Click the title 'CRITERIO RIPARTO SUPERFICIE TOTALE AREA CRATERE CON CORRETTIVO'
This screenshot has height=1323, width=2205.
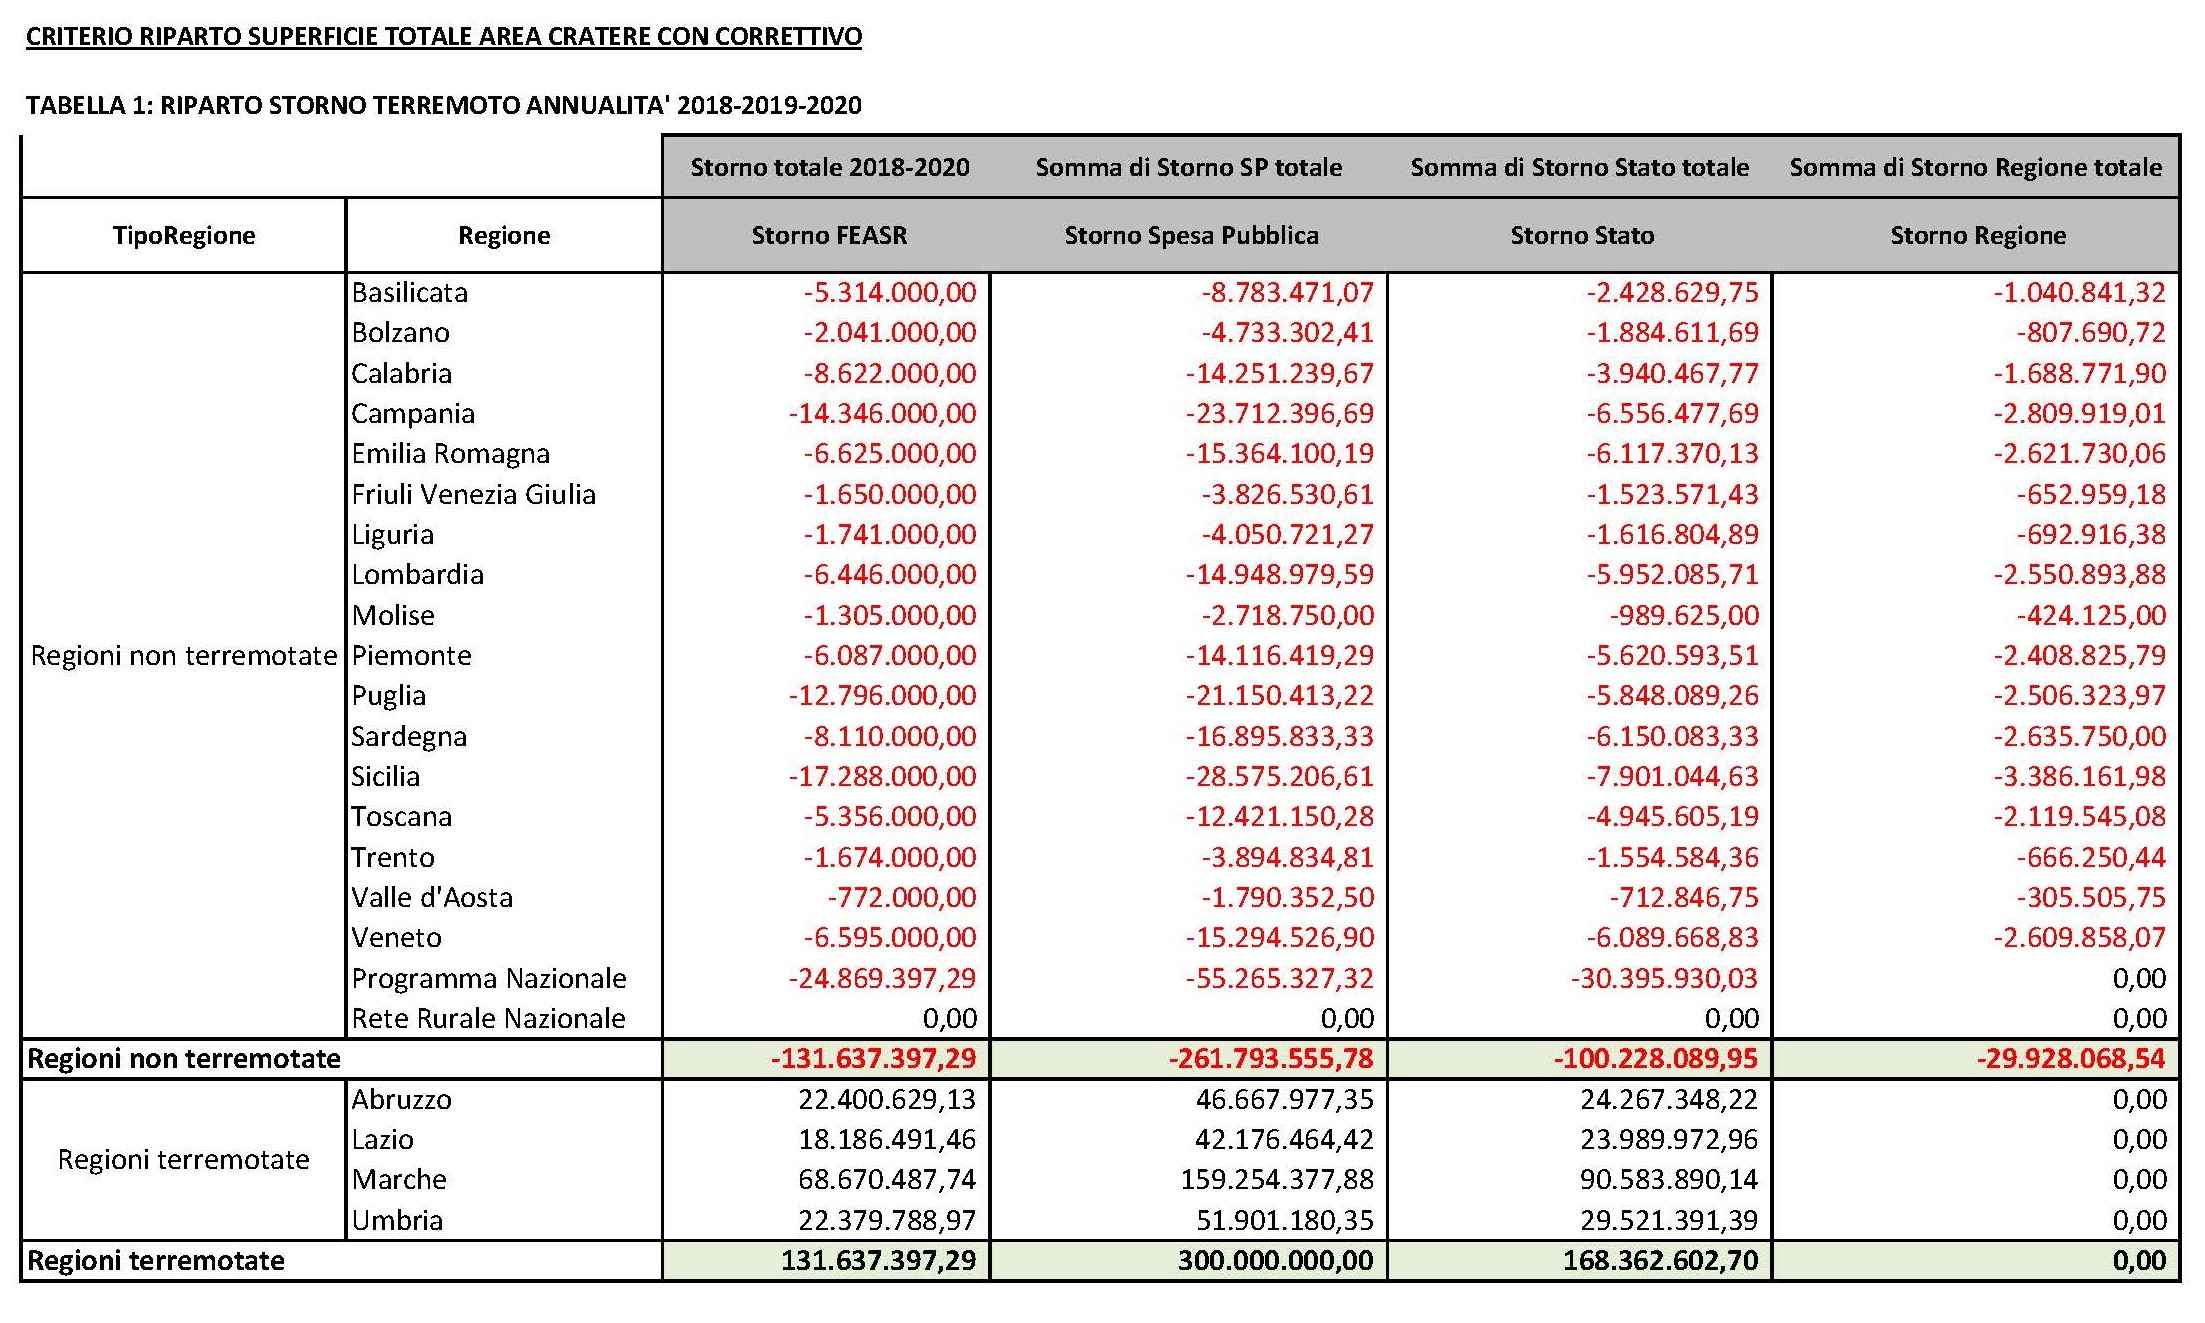(x=444, y=37)
